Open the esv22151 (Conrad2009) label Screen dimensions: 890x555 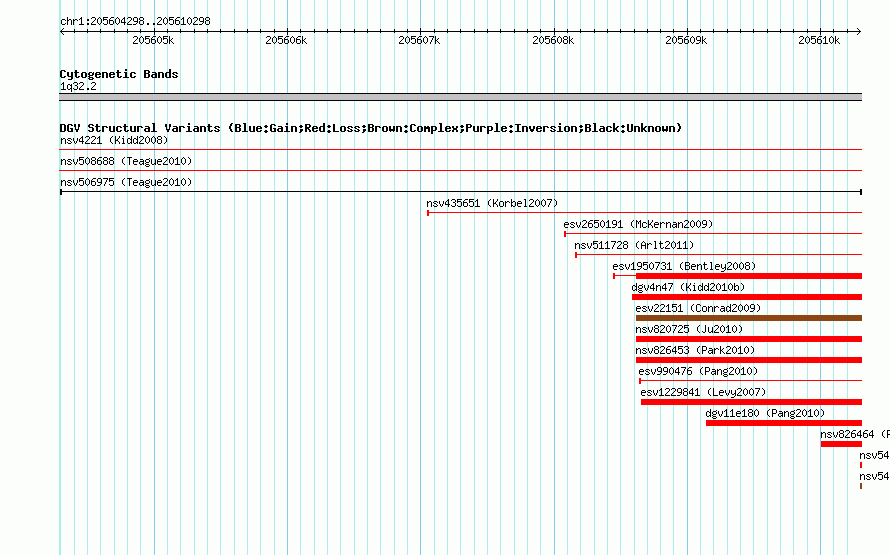click(x=698, y=308)
